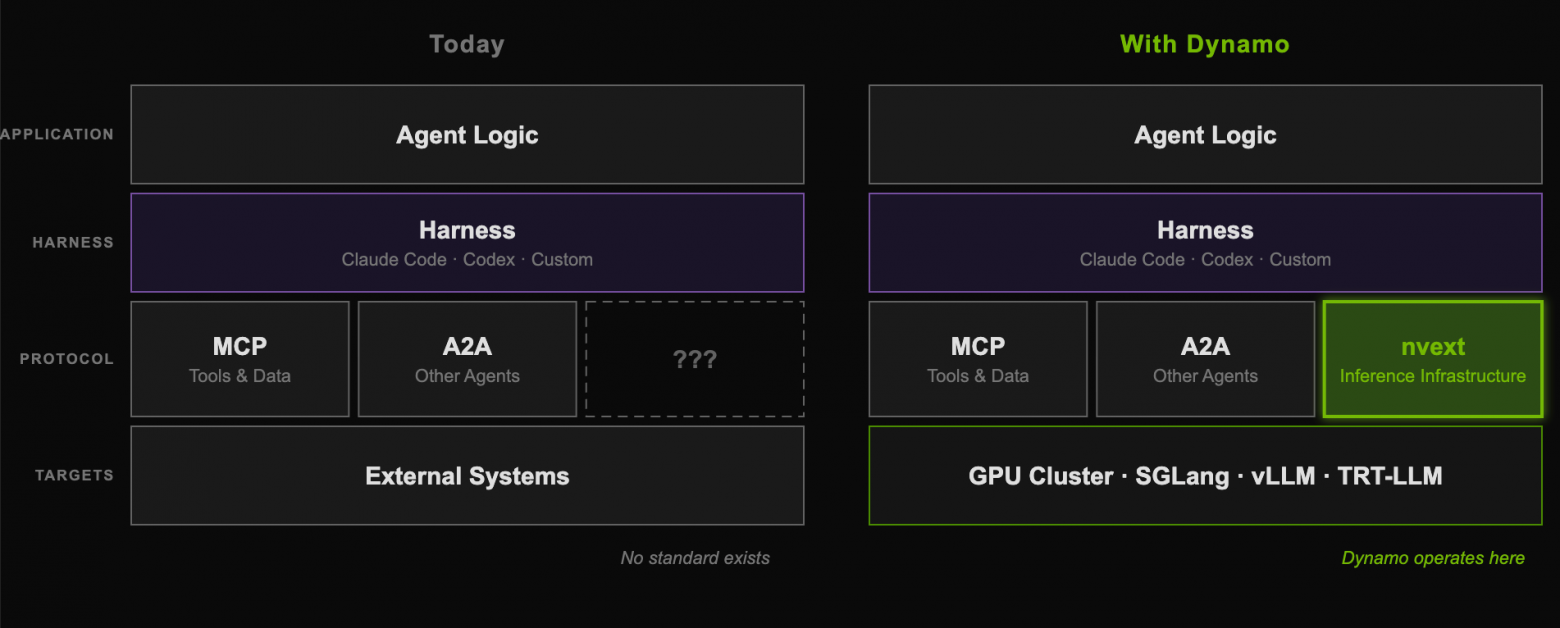This screenshot has height=628, width=1560.
Task: Select the External Systems targets box
Action: (467, 476)
